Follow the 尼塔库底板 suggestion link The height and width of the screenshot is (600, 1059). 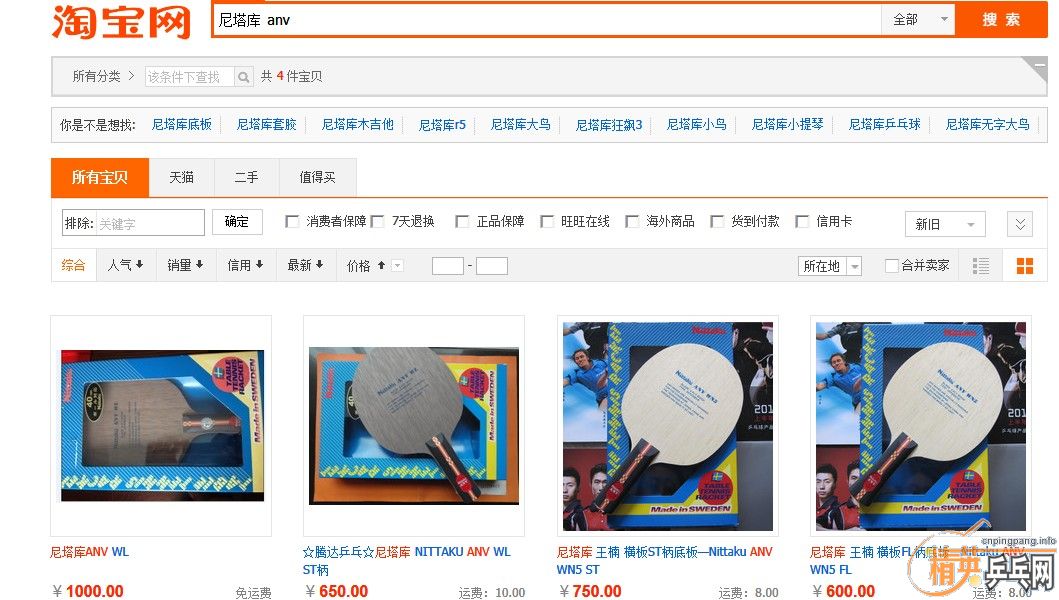(182, 124)
